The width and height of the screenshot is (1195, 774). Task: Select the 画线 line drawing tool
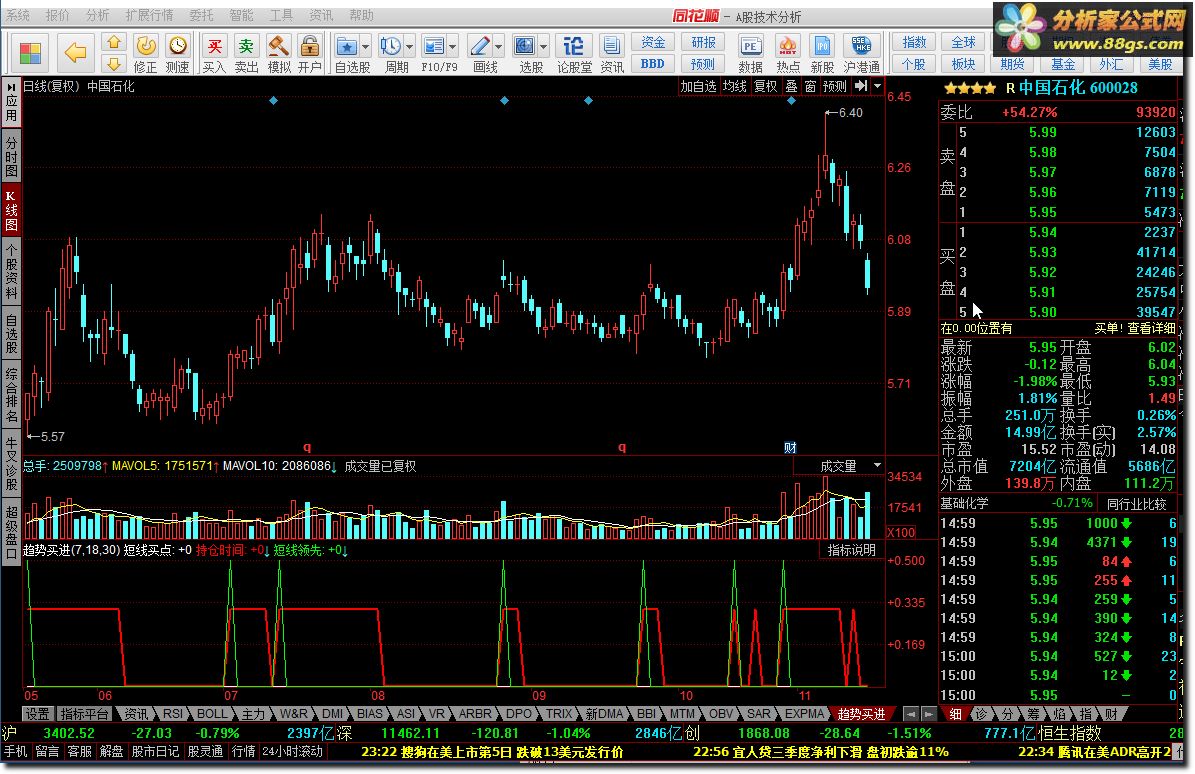[x=480, y=53]
